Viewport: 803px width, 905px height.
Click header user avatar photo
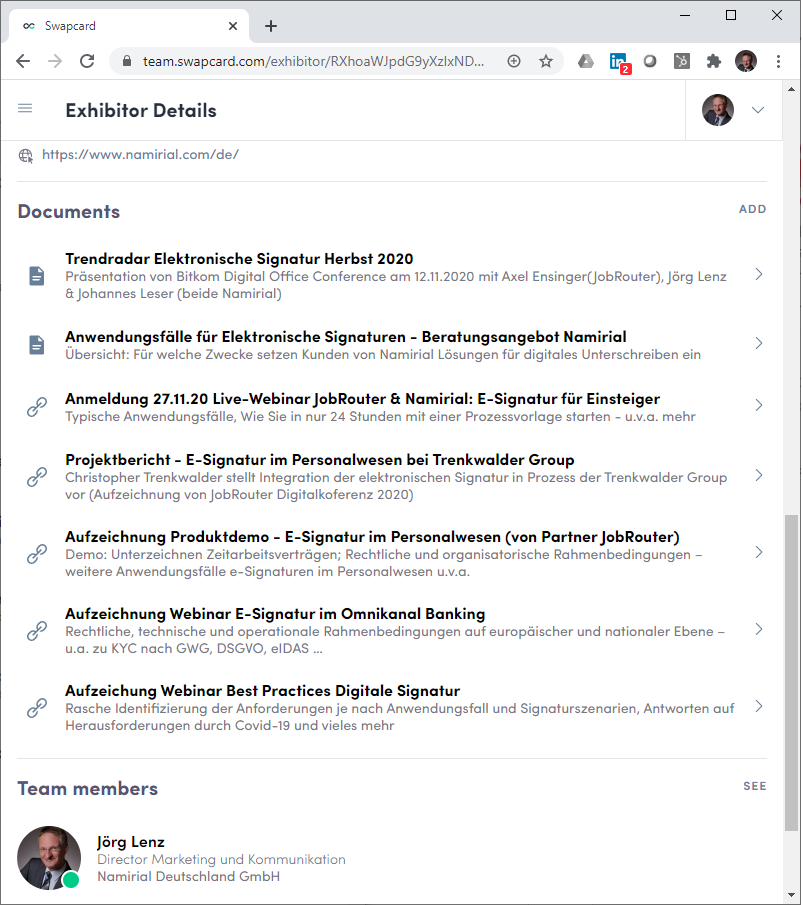click(718, 110)
